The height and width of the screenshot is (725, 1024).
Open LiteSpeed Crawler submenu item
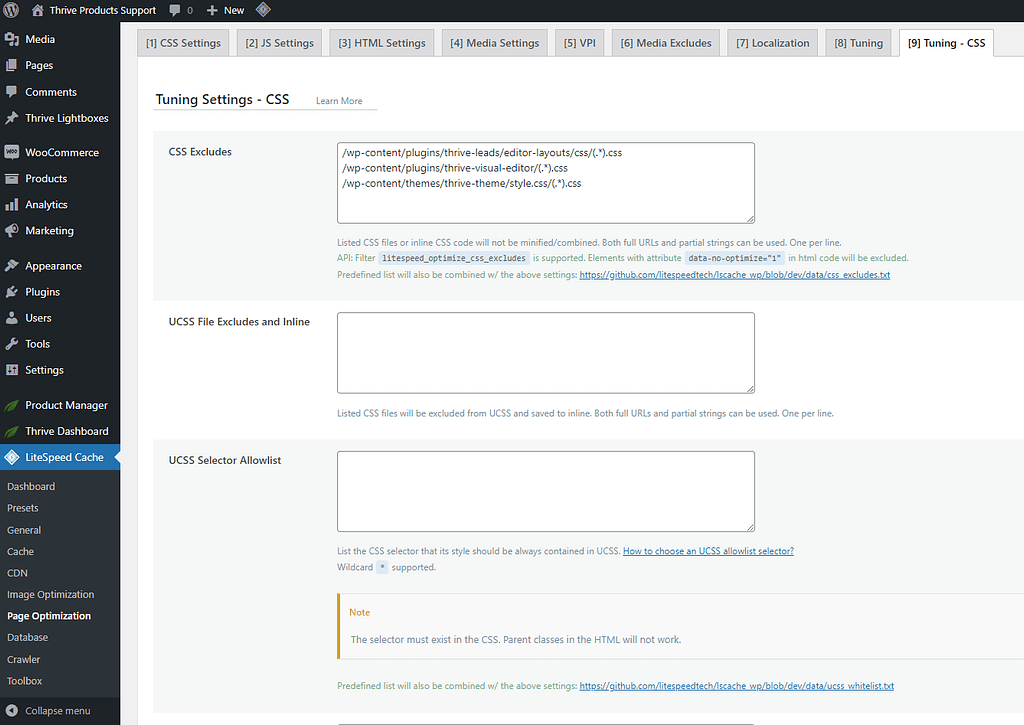point(24,660)
